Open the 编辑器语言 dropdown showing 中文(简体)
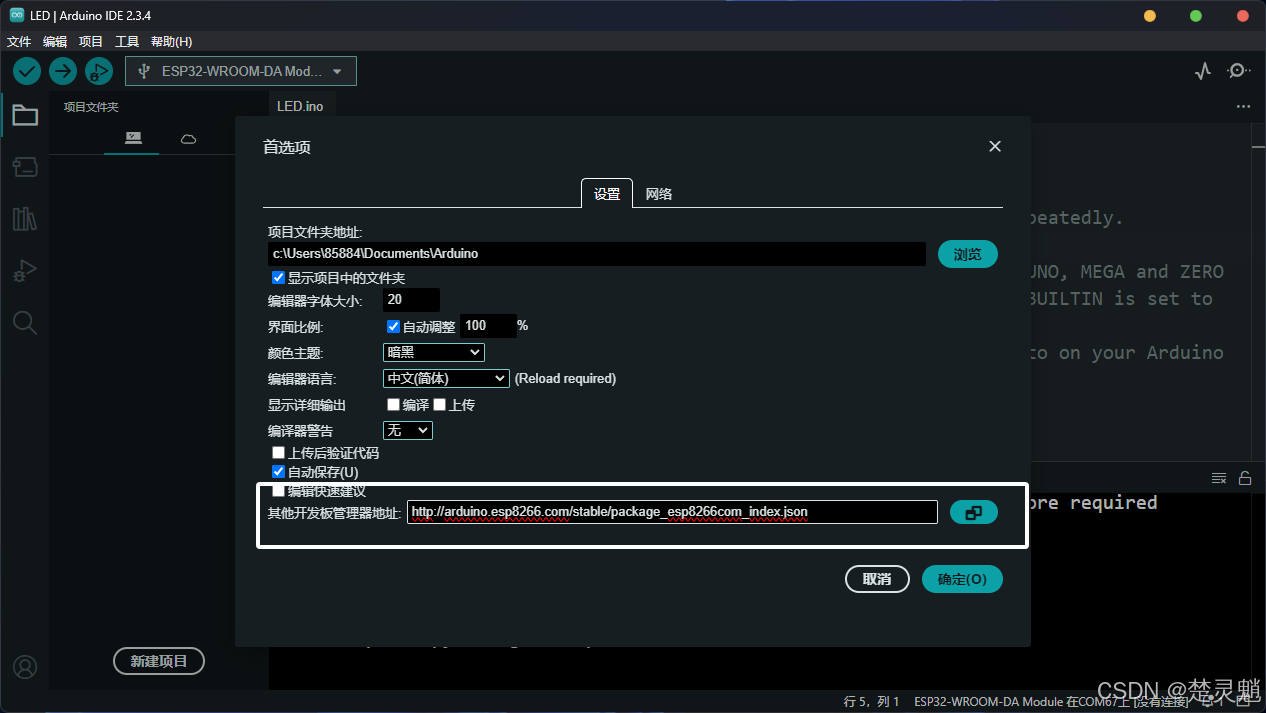 click(x=447, y=378)
